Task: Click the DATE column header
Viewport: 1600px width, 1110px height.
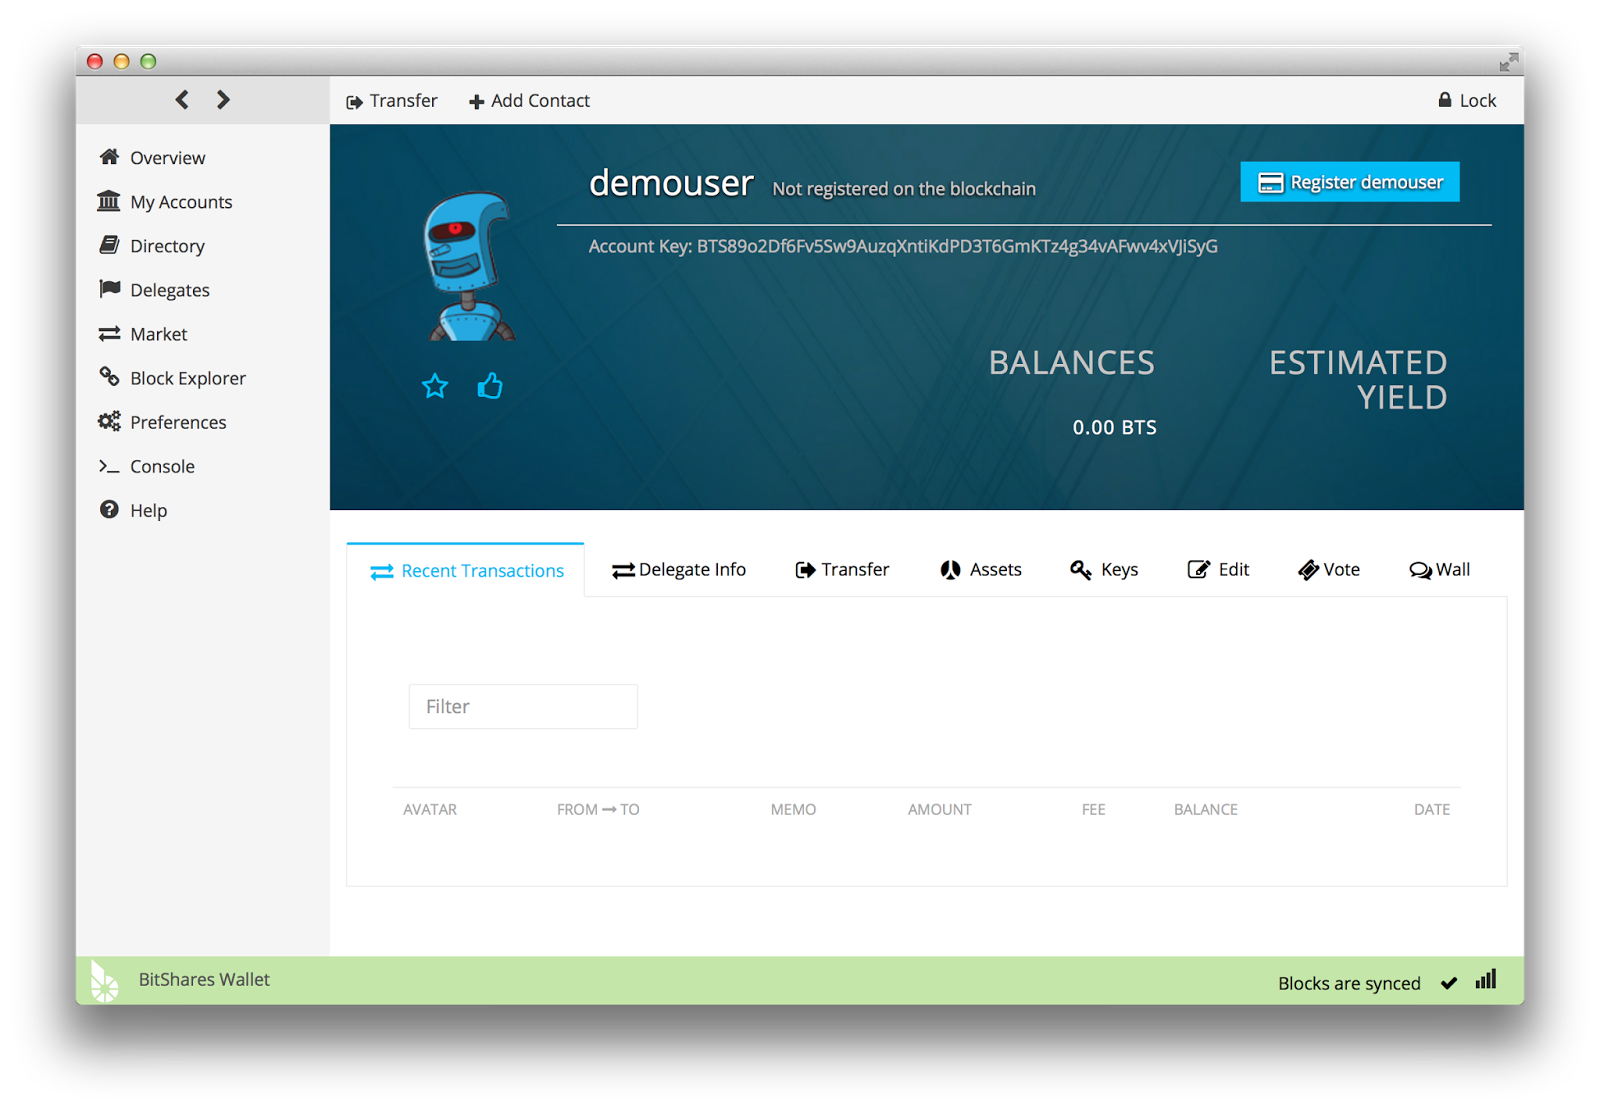Action: click(x=1431, y=809)
